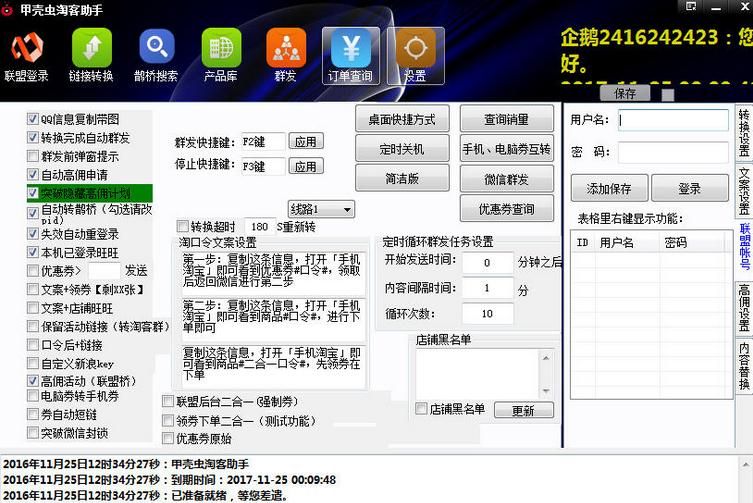The image size is (753, 503).
Task: Click the 查询销量 button
Action: click(506, 119)
